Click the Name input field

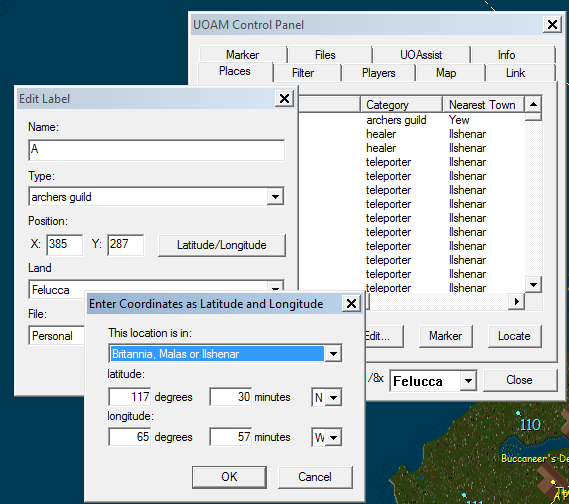[156, 150]
